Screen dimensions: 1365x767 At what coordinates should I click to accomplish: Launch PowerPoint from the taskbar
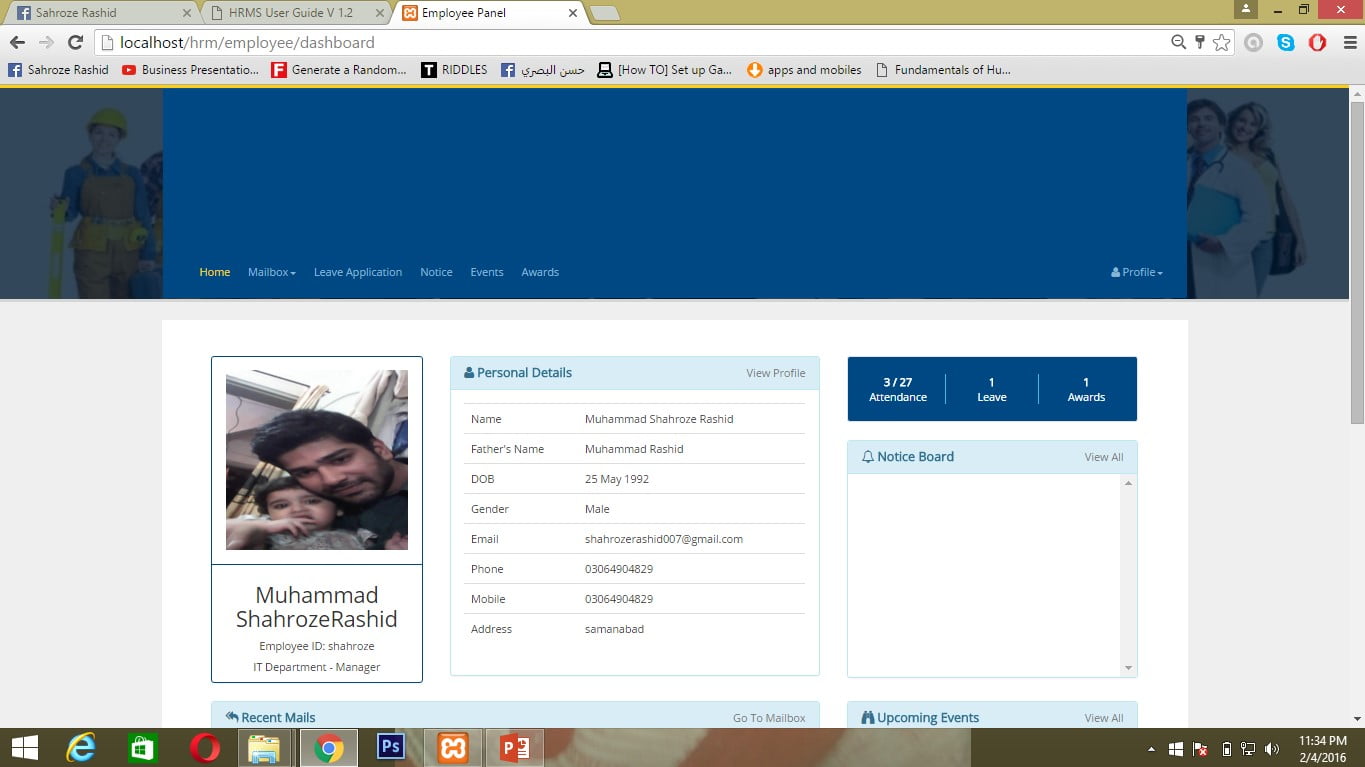pyautogui.click(x=514, y=747)
